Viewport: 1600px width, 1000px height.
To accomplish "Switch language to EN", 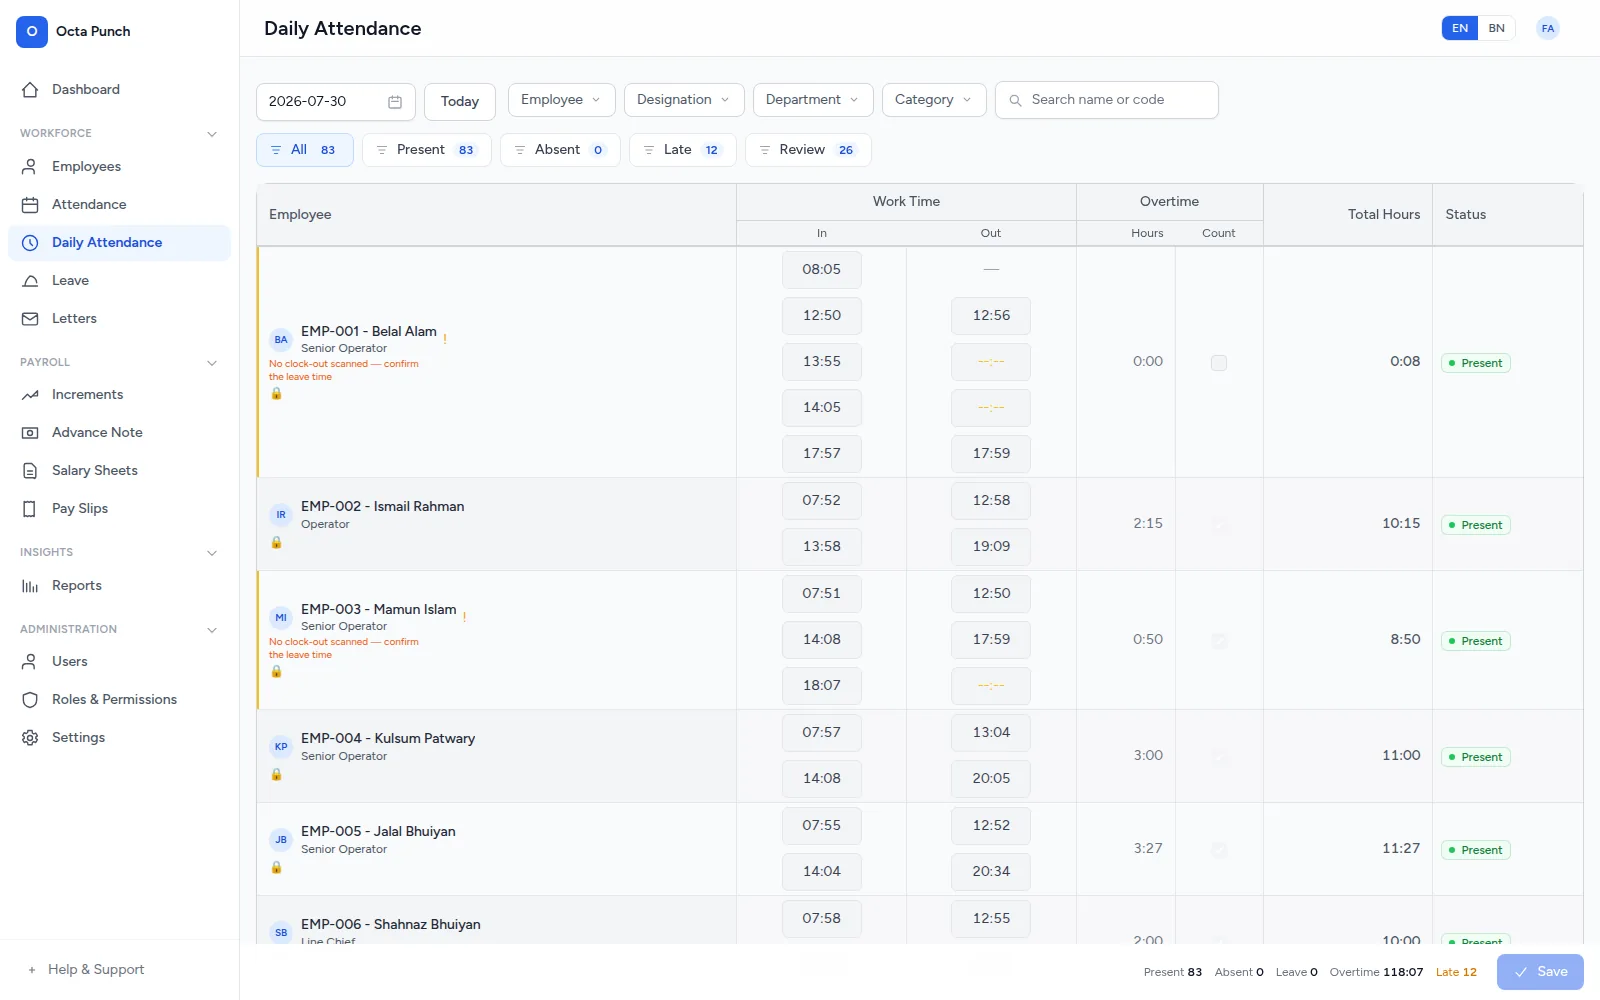I will coord(1460,28).
